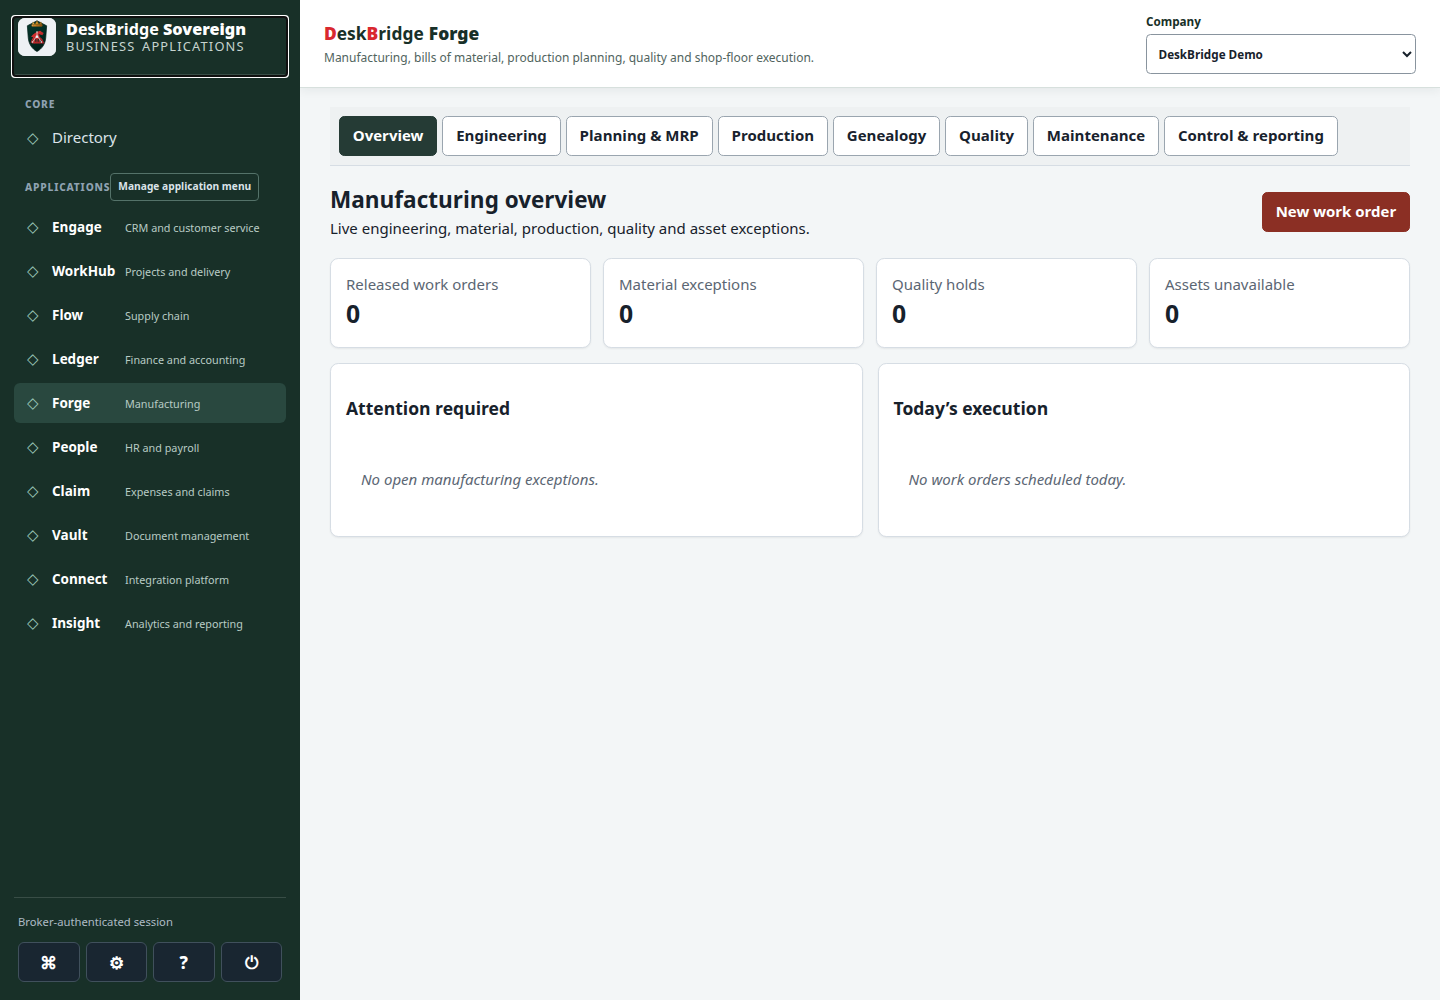Click the diamond icon beside Ledger
Screen dimensions: 1440x1000
(x=33, y=360)
